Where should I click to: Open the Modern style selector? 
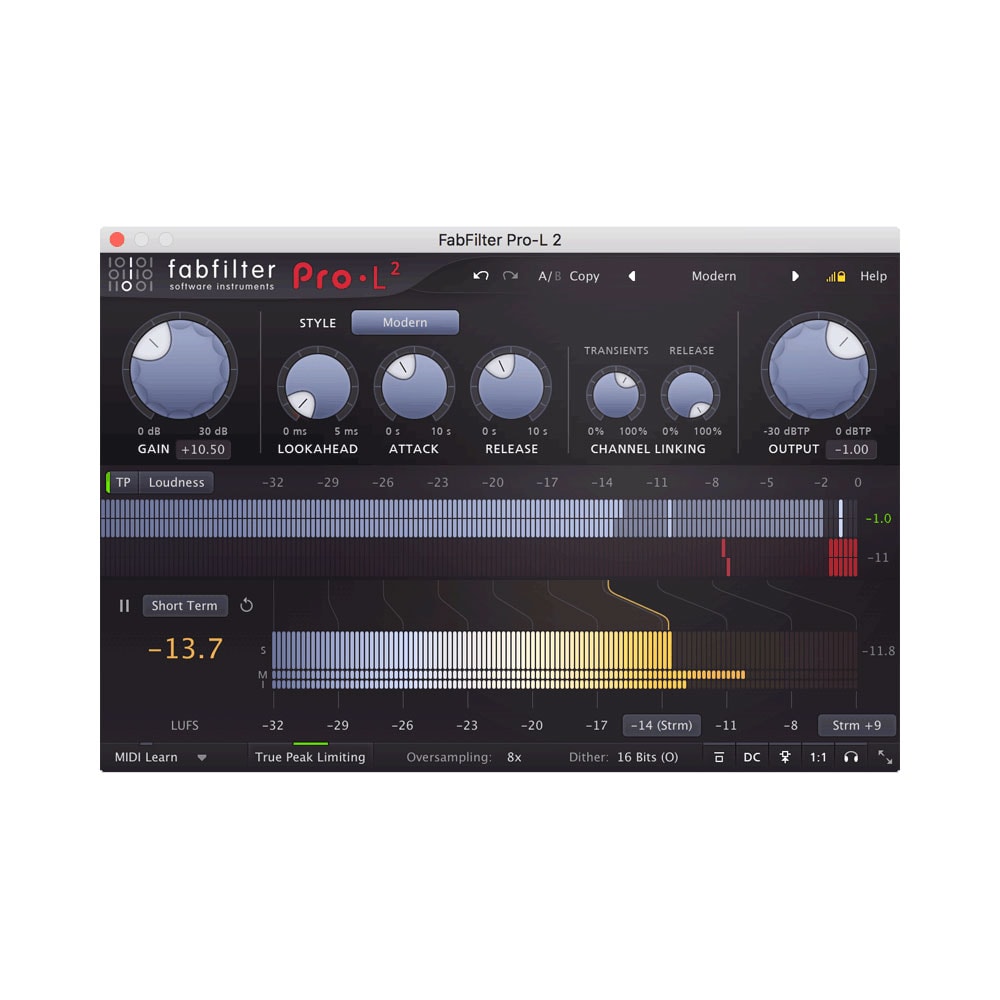(404, 322)
